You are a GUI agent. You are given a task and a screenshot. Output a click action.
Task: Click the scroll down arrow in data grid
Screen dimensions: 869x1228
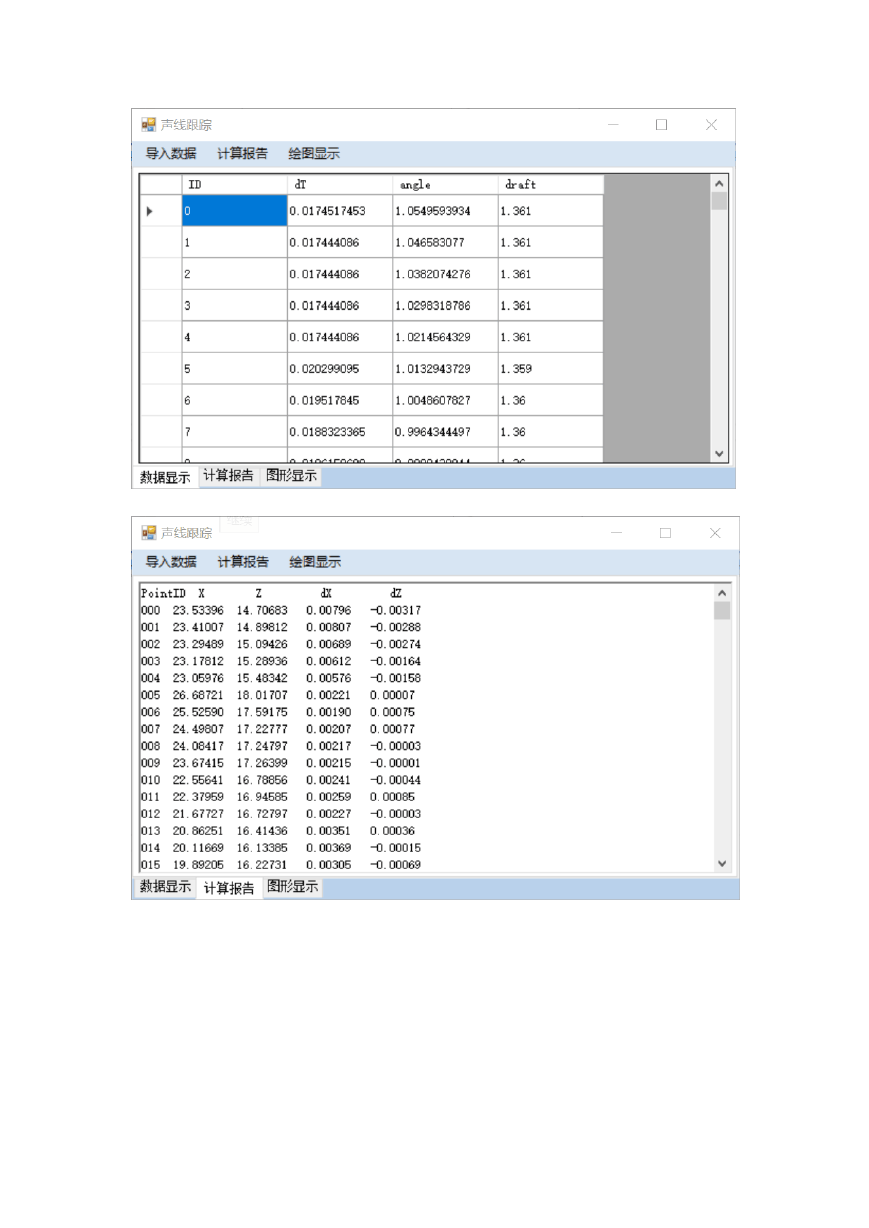click(x=719, y=453)
